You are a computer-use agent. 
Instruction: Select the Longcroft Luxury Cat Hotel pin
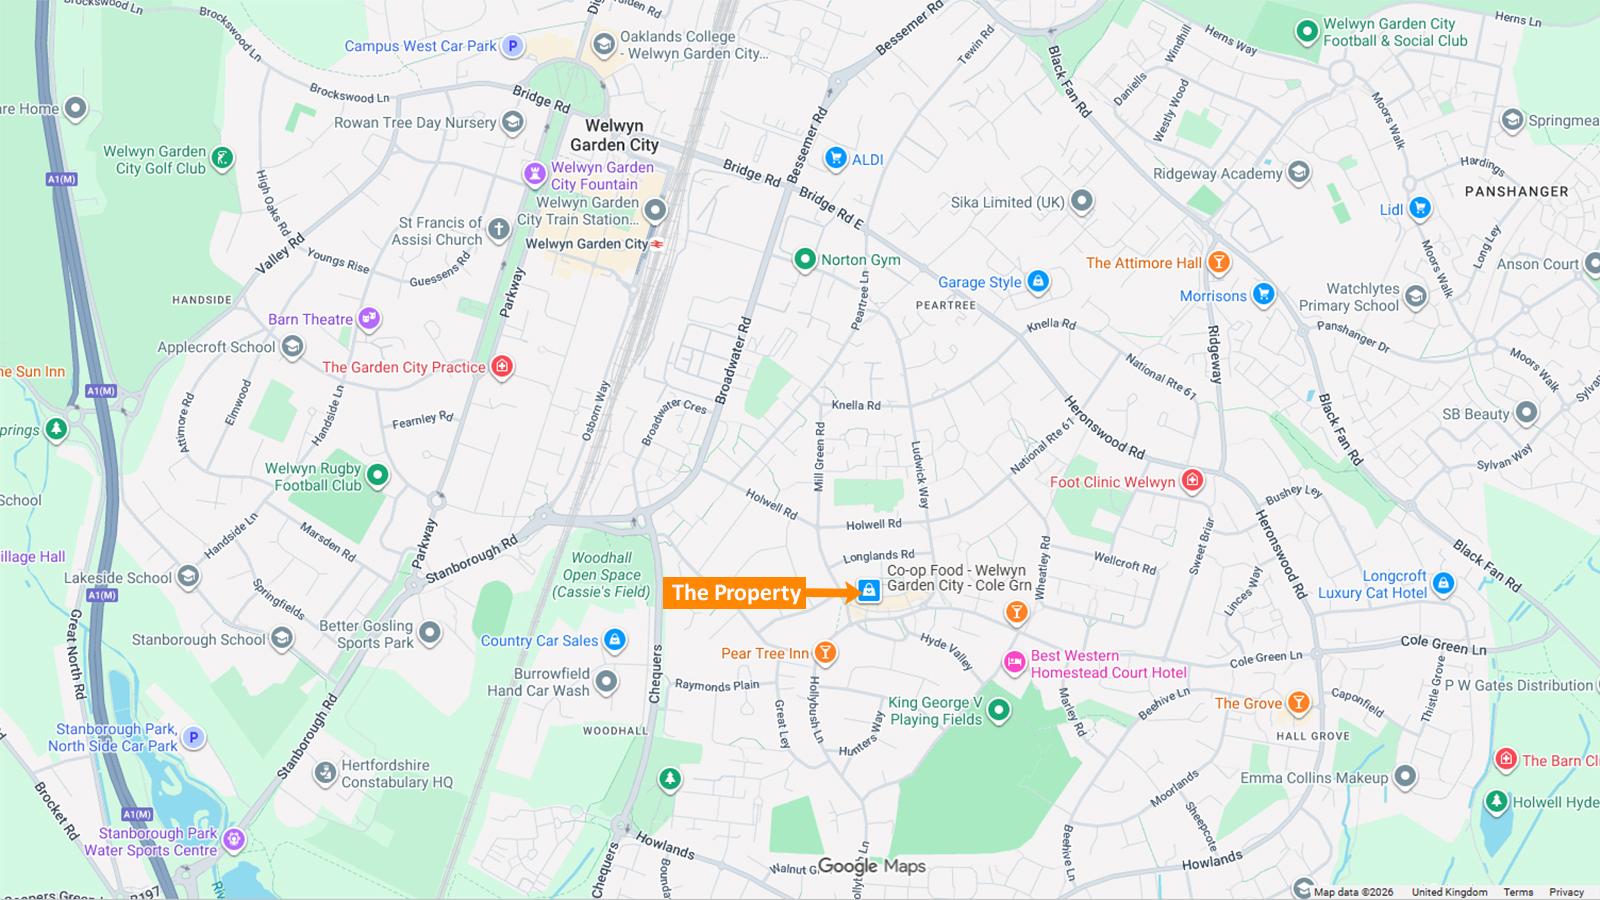[x=1442, y=583]
